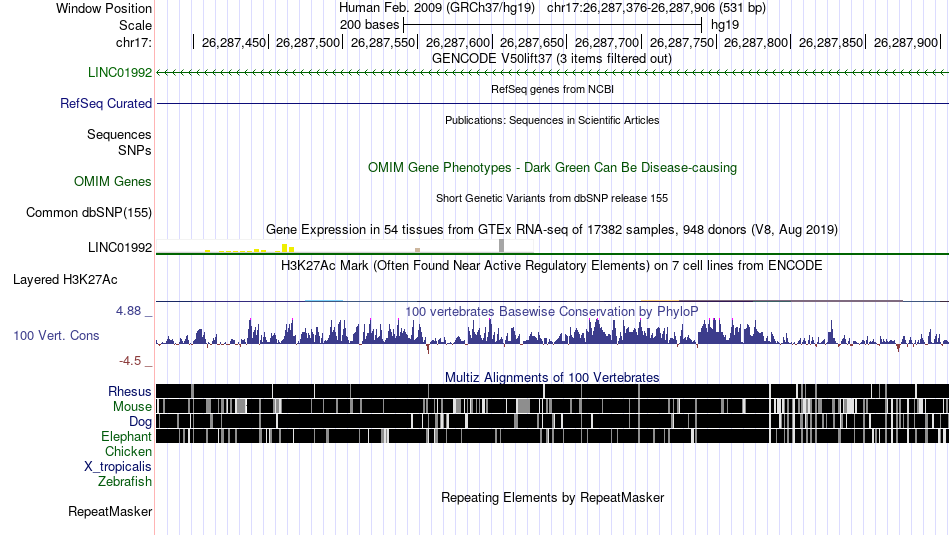Click the Rhesus alignment block row
Image resolution: width=950 pixels, height=535 pixels.
pos(553,391)
